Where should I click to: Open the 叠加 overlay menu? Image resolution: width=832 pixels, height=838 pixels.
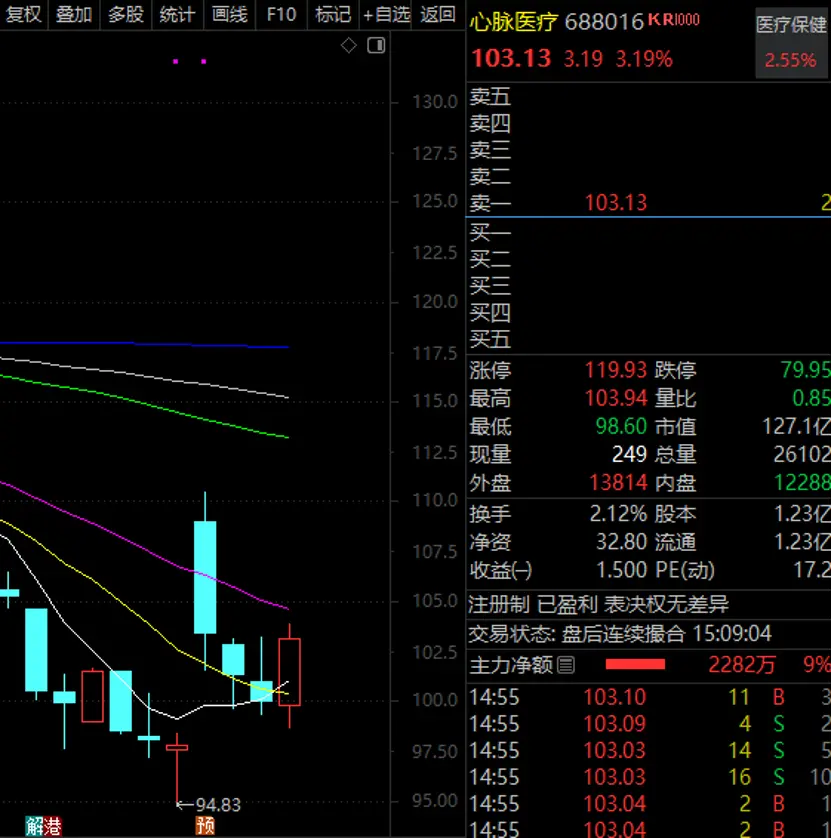pos(74,14)
